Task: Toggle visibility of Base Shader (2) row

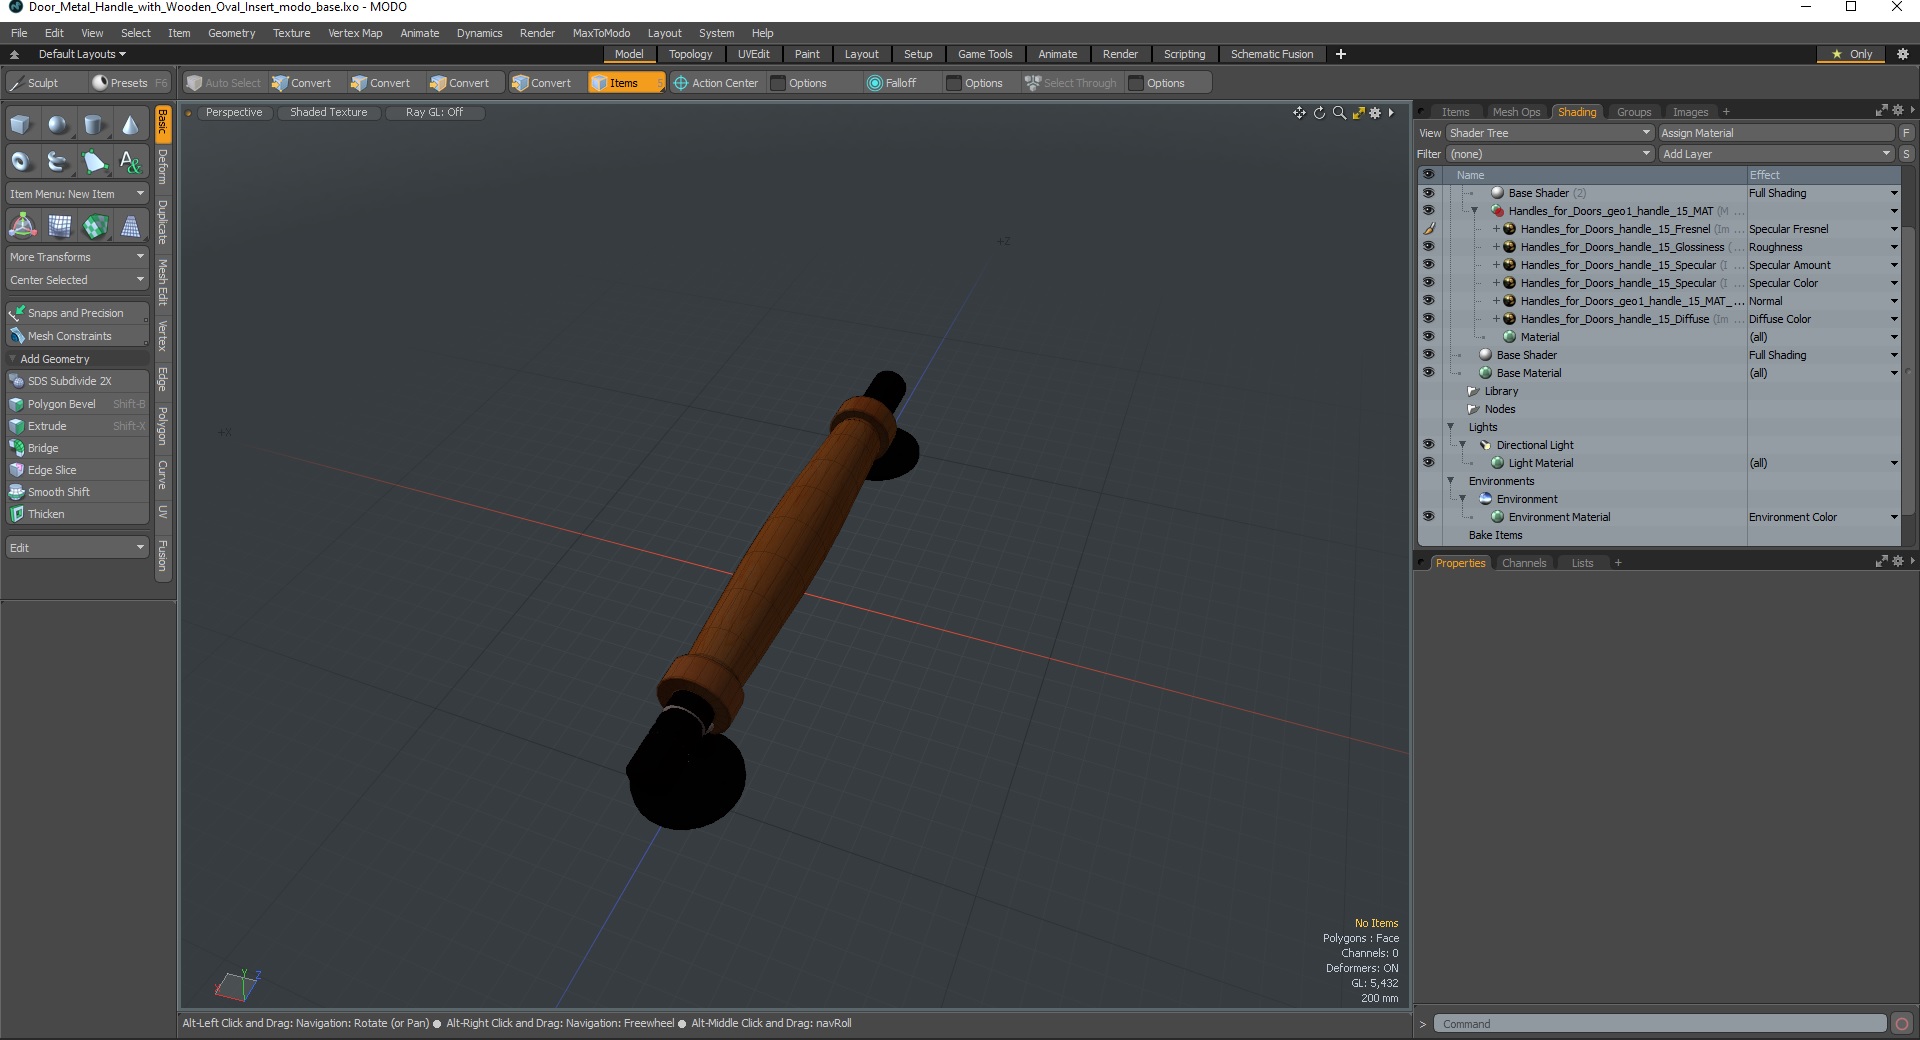Action: click(x=1428, y=193)
